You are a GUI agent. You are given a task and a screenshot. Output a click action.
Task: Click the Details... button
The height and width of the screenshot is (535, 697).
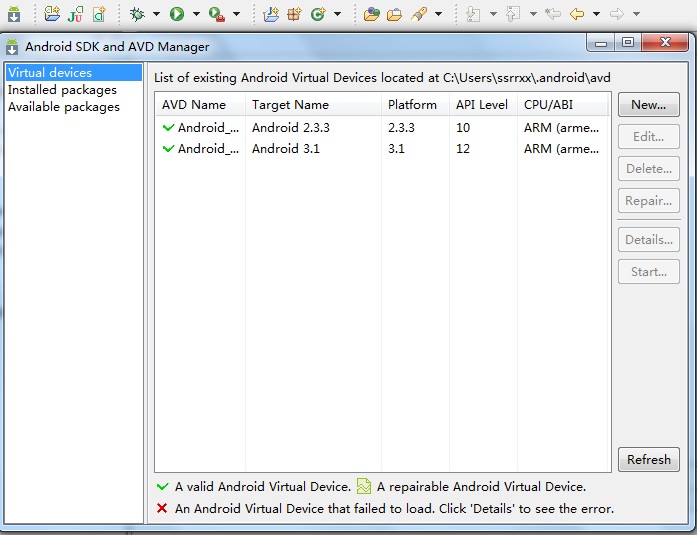(x=649, y=240)
